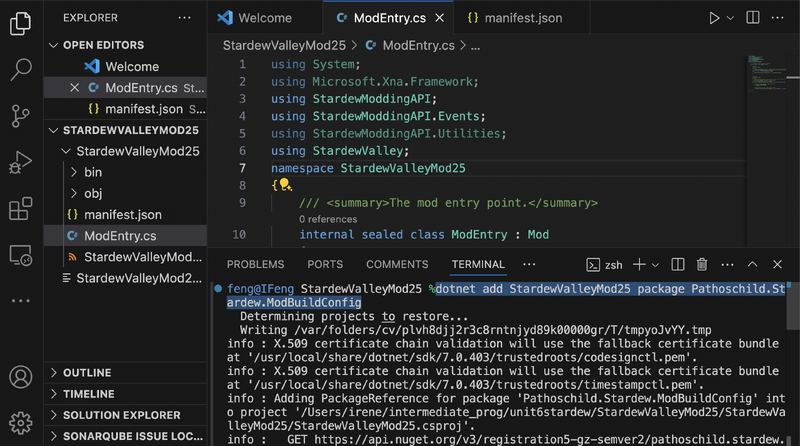Viewport: 800px width, 446px height.
Task: Click line number 7 in gutter
Action: click(242, 168)
